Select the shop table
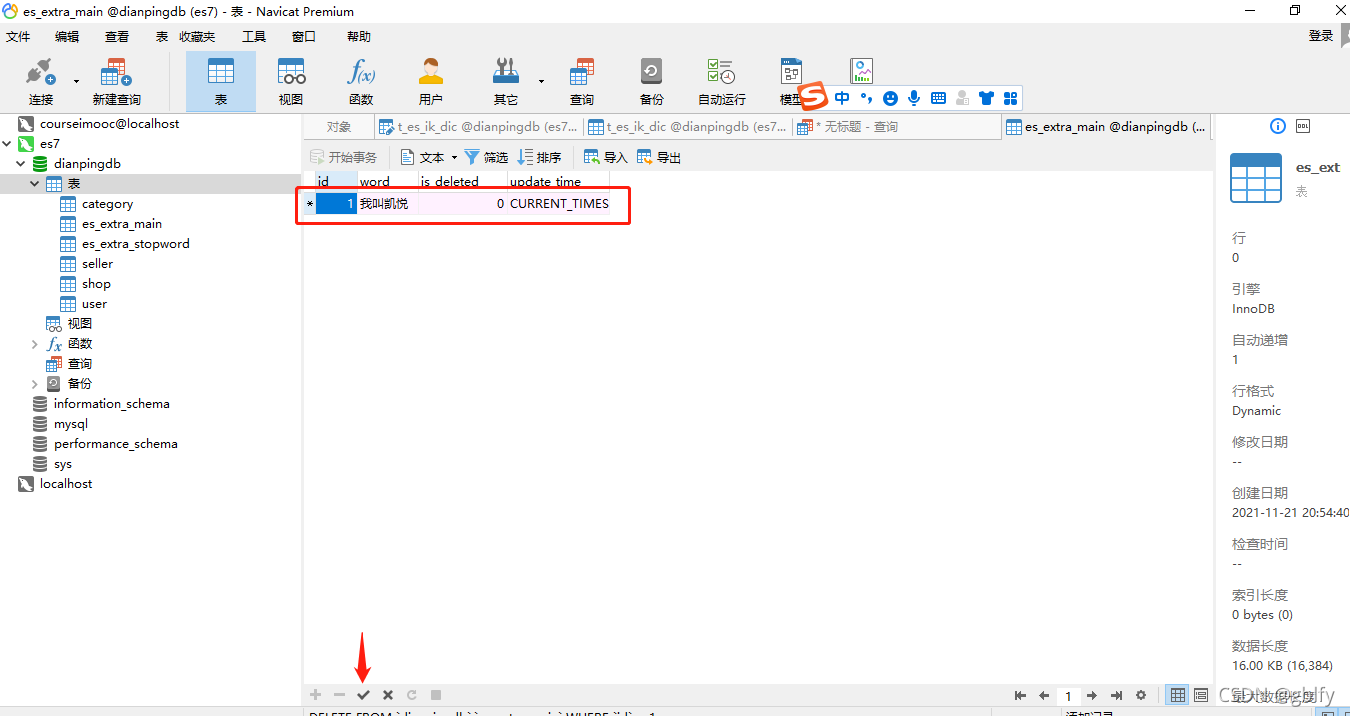Viewport: 1350px width, 716px height. (x=96, y=284)
